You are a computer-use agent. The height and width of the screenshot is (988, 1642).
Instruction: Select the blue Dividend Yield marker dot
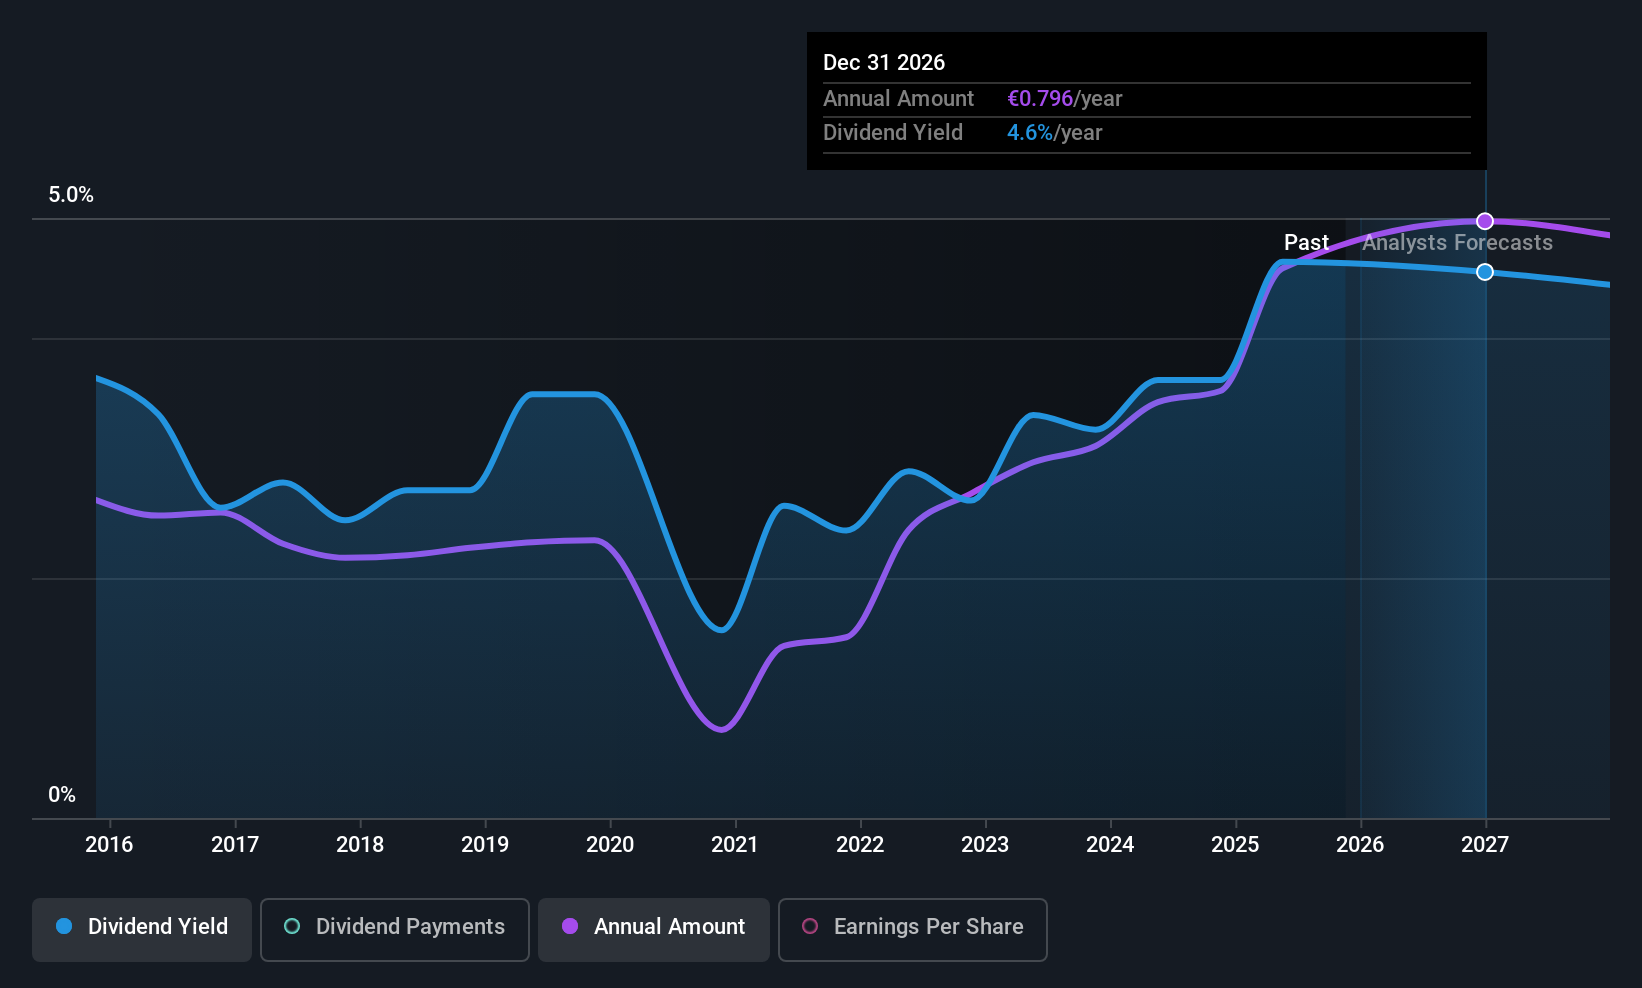tap(1484, 271)
